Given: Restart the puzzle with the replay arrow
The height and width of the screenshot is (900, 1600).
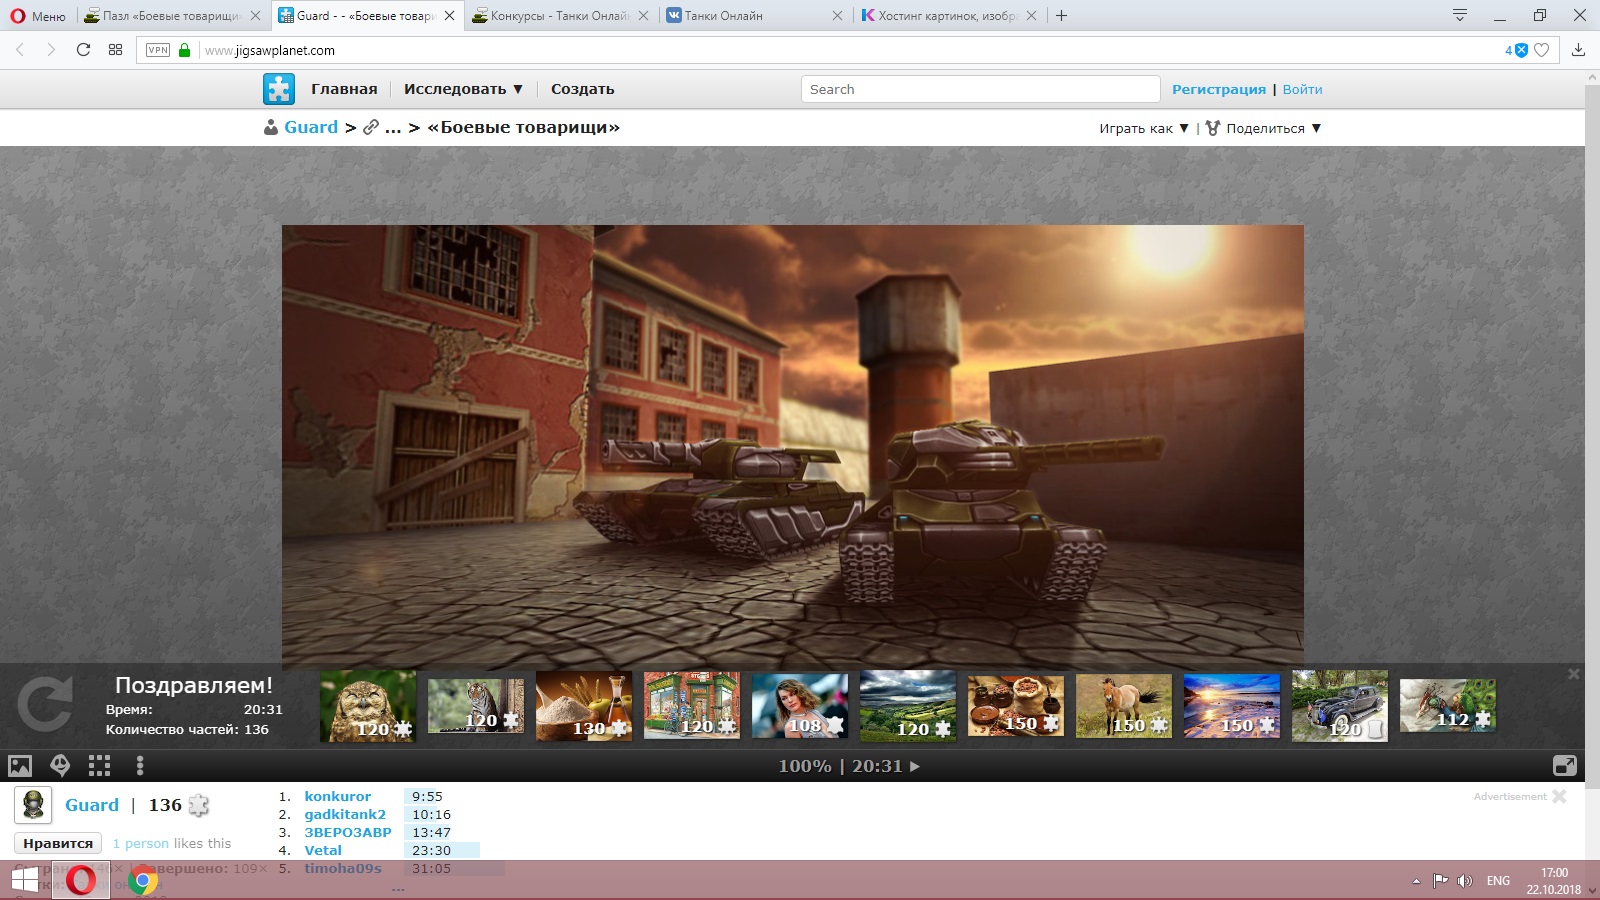Looking at the screenshot, I should pos(45,704).
